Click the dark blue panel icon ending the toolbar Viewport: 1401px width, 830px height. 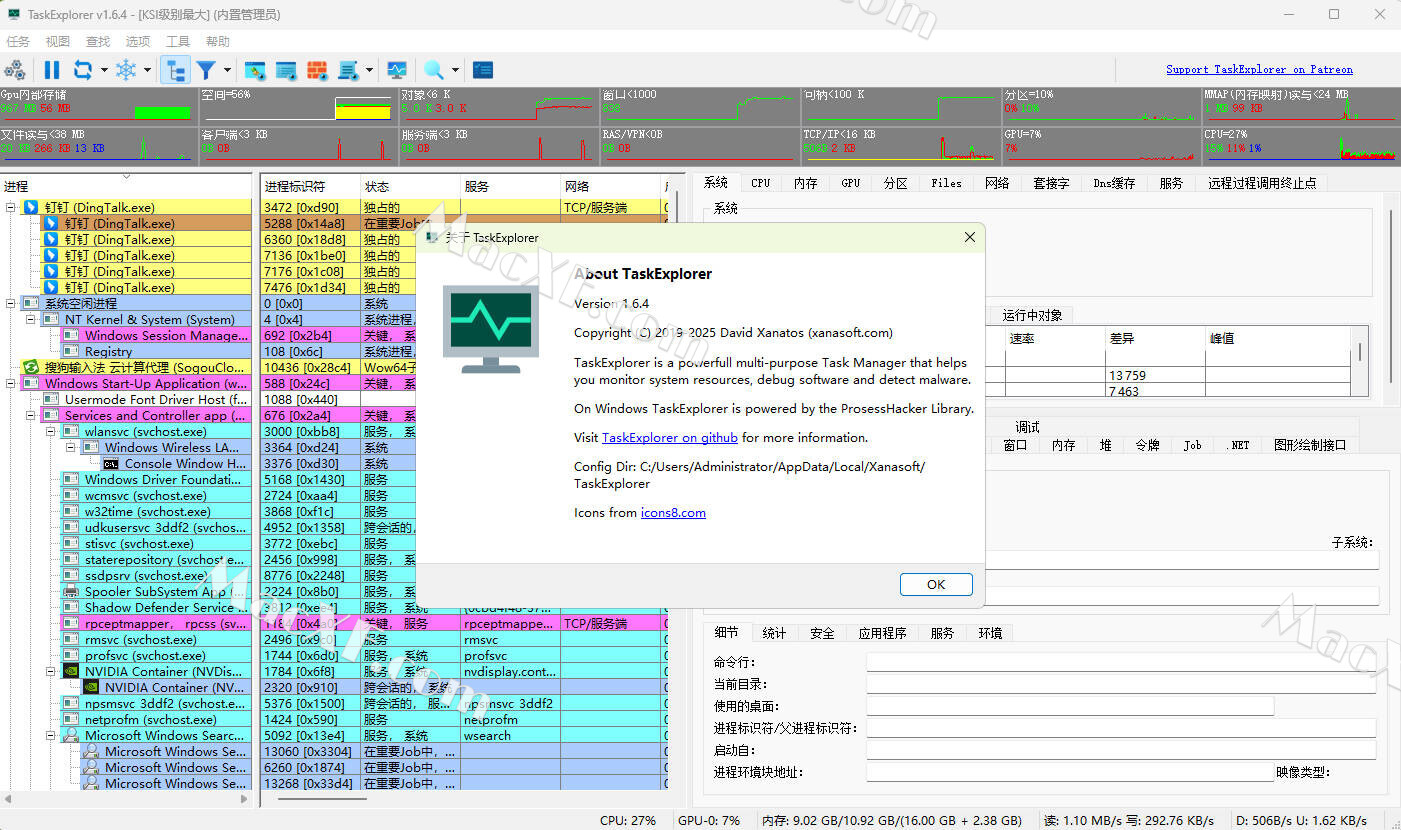click(483, 70)
